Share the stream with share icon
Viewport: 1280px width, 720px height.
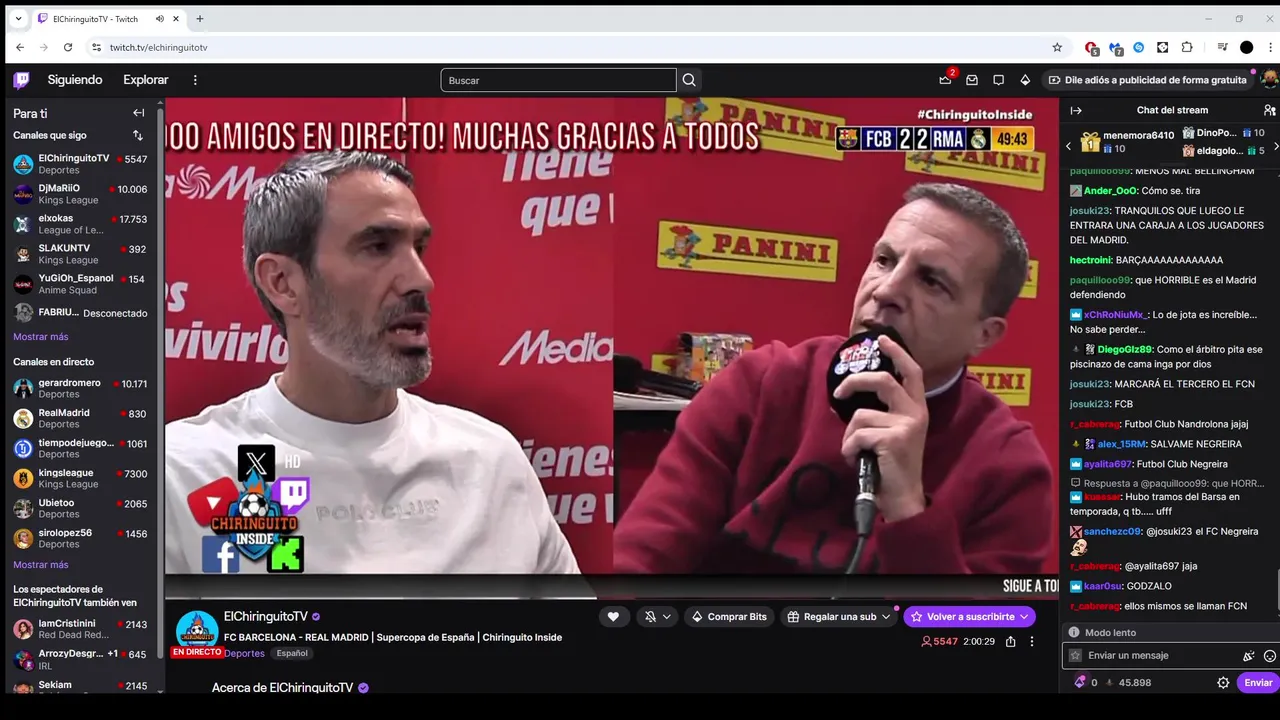1010,641
